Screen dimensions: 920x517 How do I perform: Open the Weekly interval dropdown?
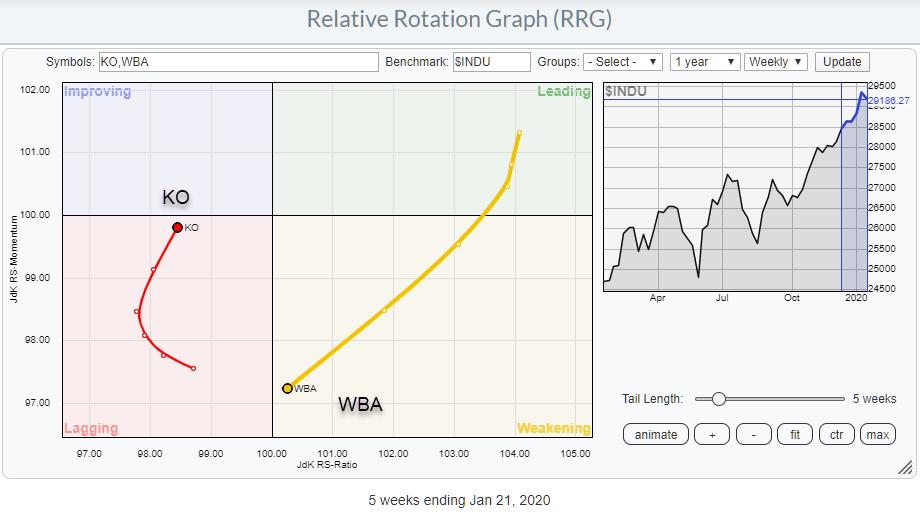pyautogui.click(x=776, y=62)
